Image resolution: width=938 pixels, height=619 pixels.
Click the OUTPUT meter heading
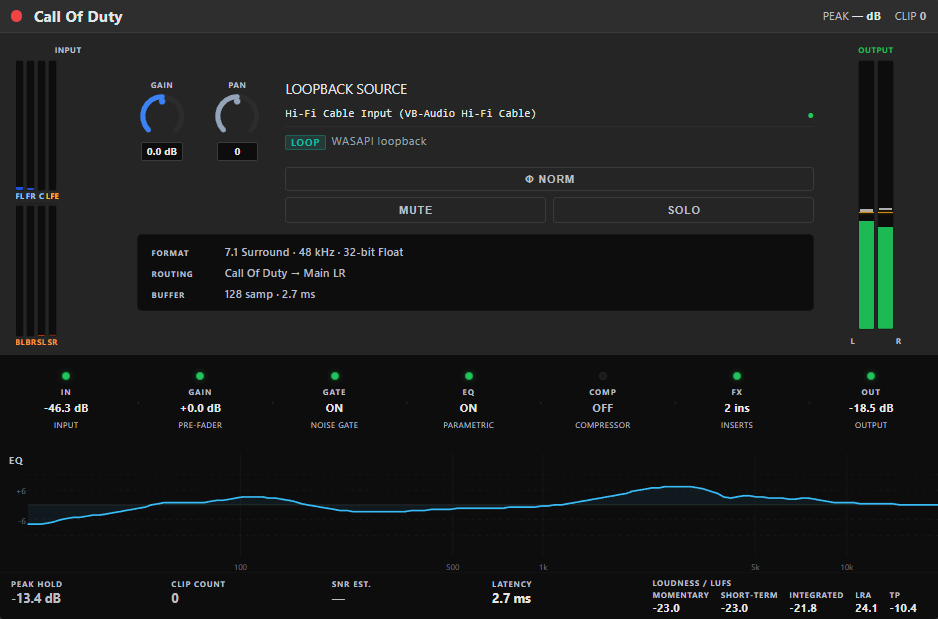(875, 50)
